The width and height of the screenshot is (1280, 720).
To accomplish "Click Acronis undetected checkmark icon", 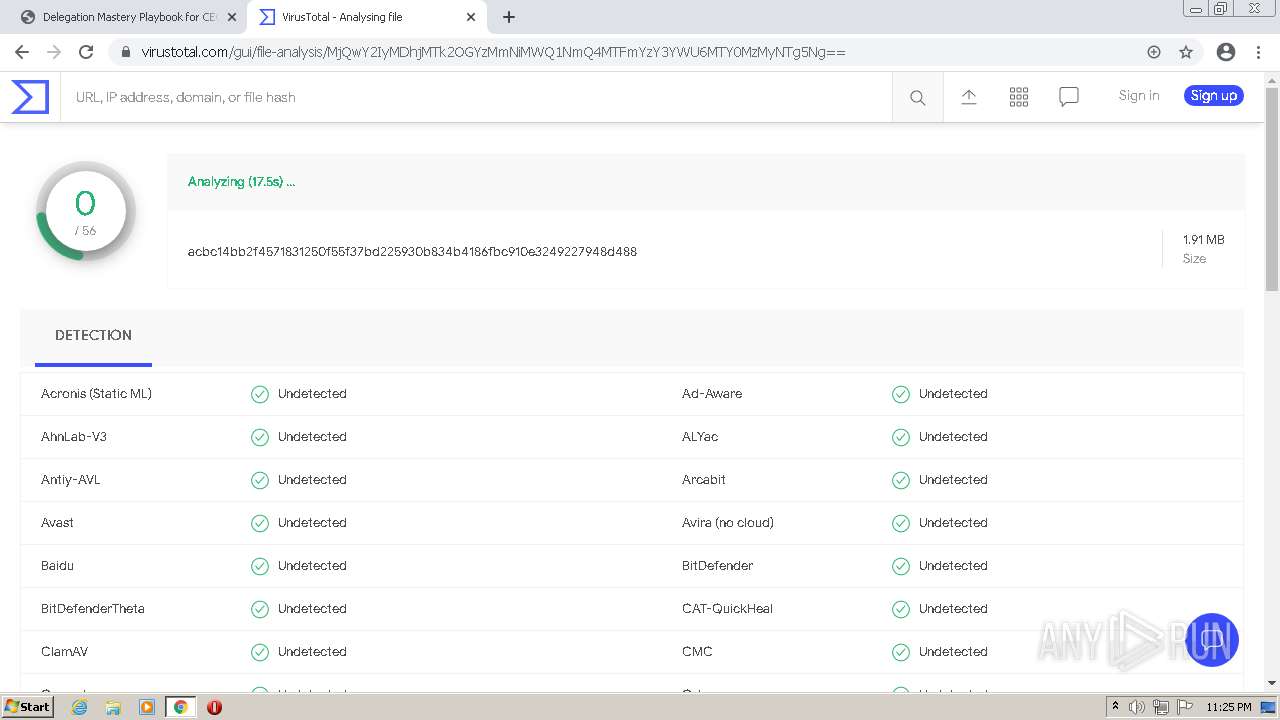I will coord(260,394).
